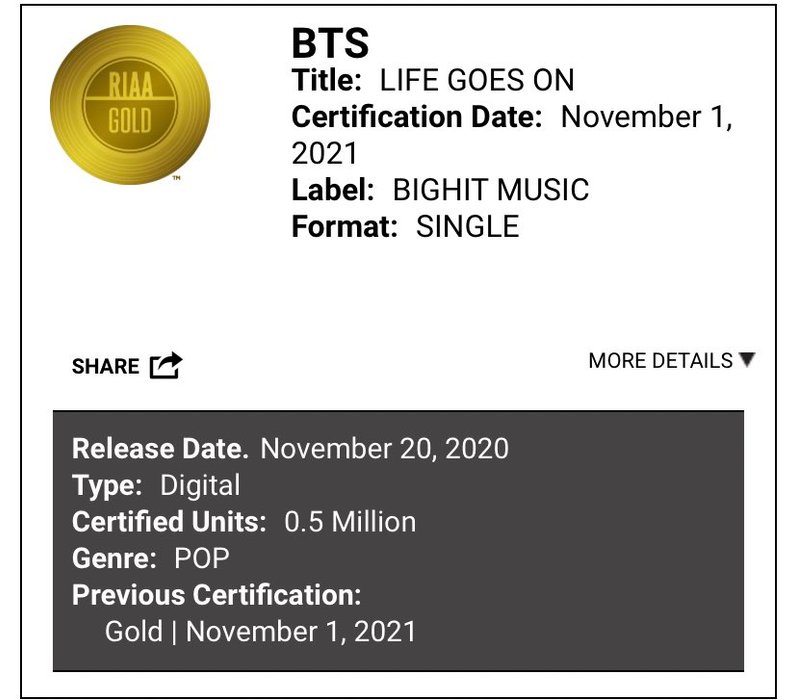
Task: Select the LIFE GOES ON title text
Action: (x=463, y=81)
